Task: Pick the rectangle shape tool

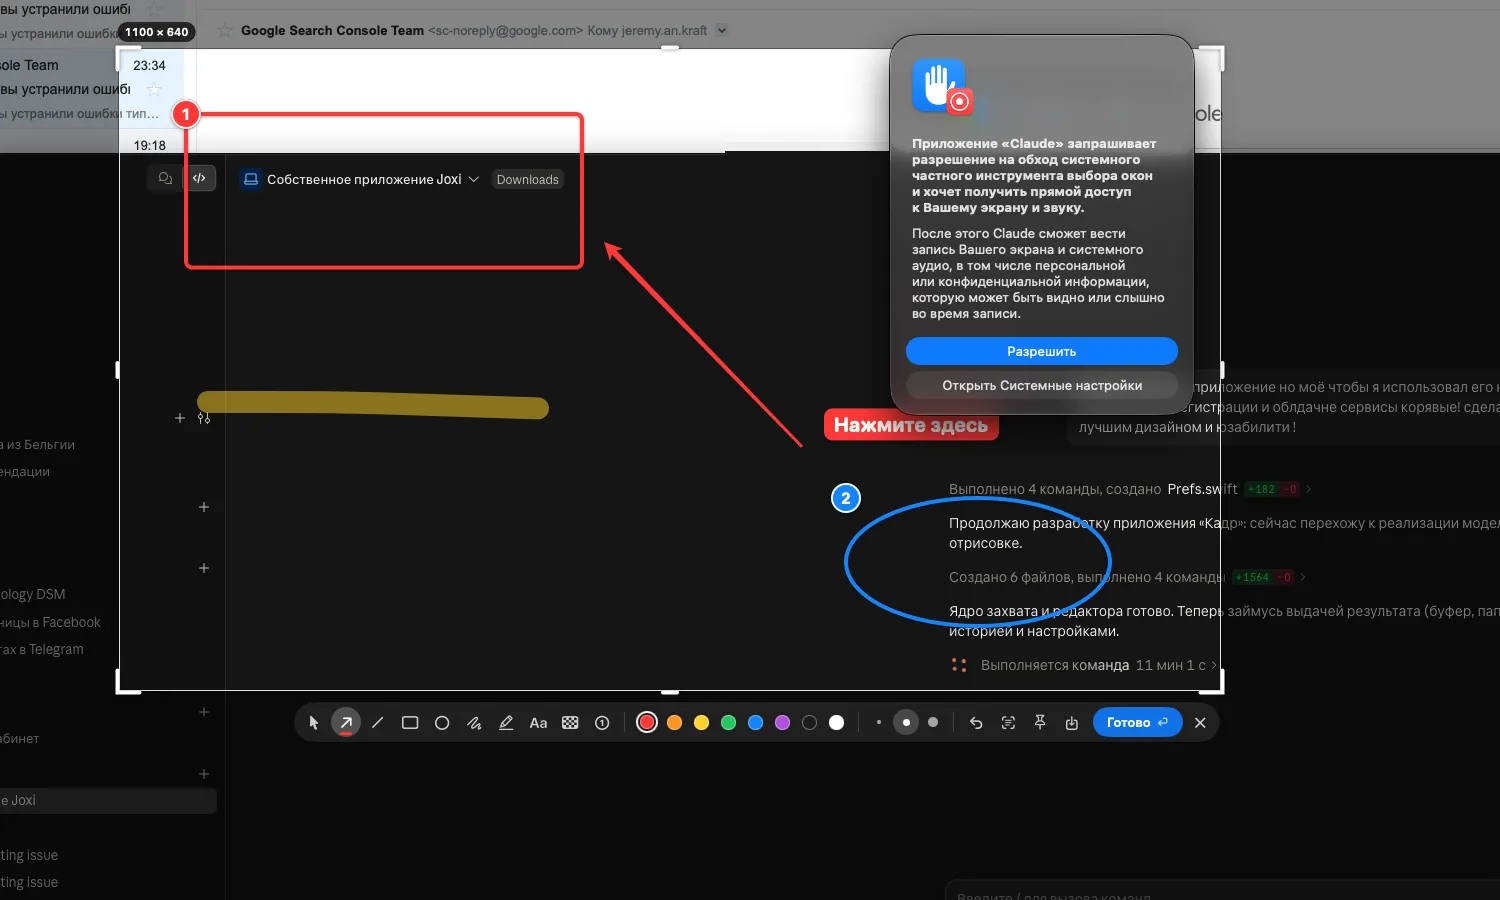Action: pyautogui.click(x=410, y=723)
